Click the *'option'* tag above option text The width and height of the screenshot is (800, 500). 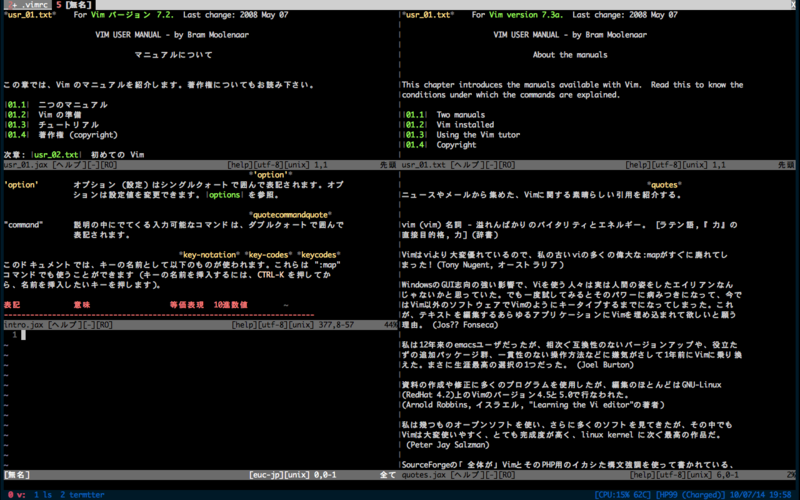coord(270,175)
